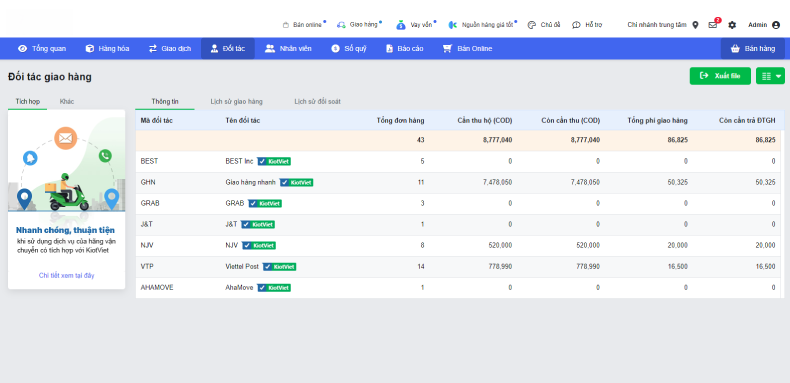Open the Nhân viên menu
The width and height of the screenshot is (790, 383).
(289, 49)
